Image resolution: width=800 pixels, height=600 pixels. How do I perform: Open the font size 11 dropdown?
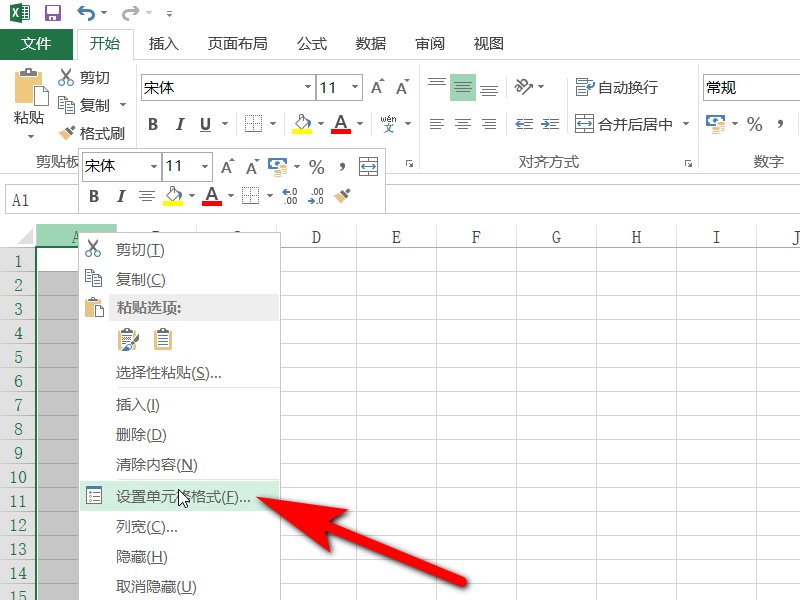pyautogui.click(x=355, y=87)
